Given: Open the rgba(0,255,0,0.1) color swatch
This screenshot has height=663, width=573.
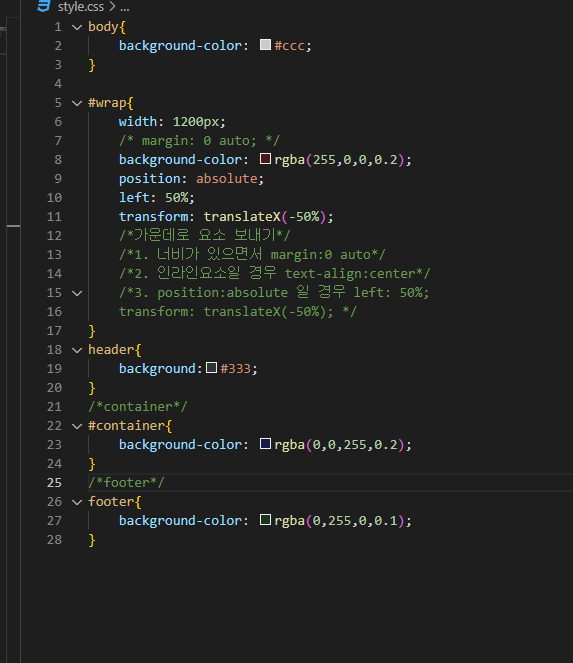Looking at the screenshot, I should tap(265, 520).
